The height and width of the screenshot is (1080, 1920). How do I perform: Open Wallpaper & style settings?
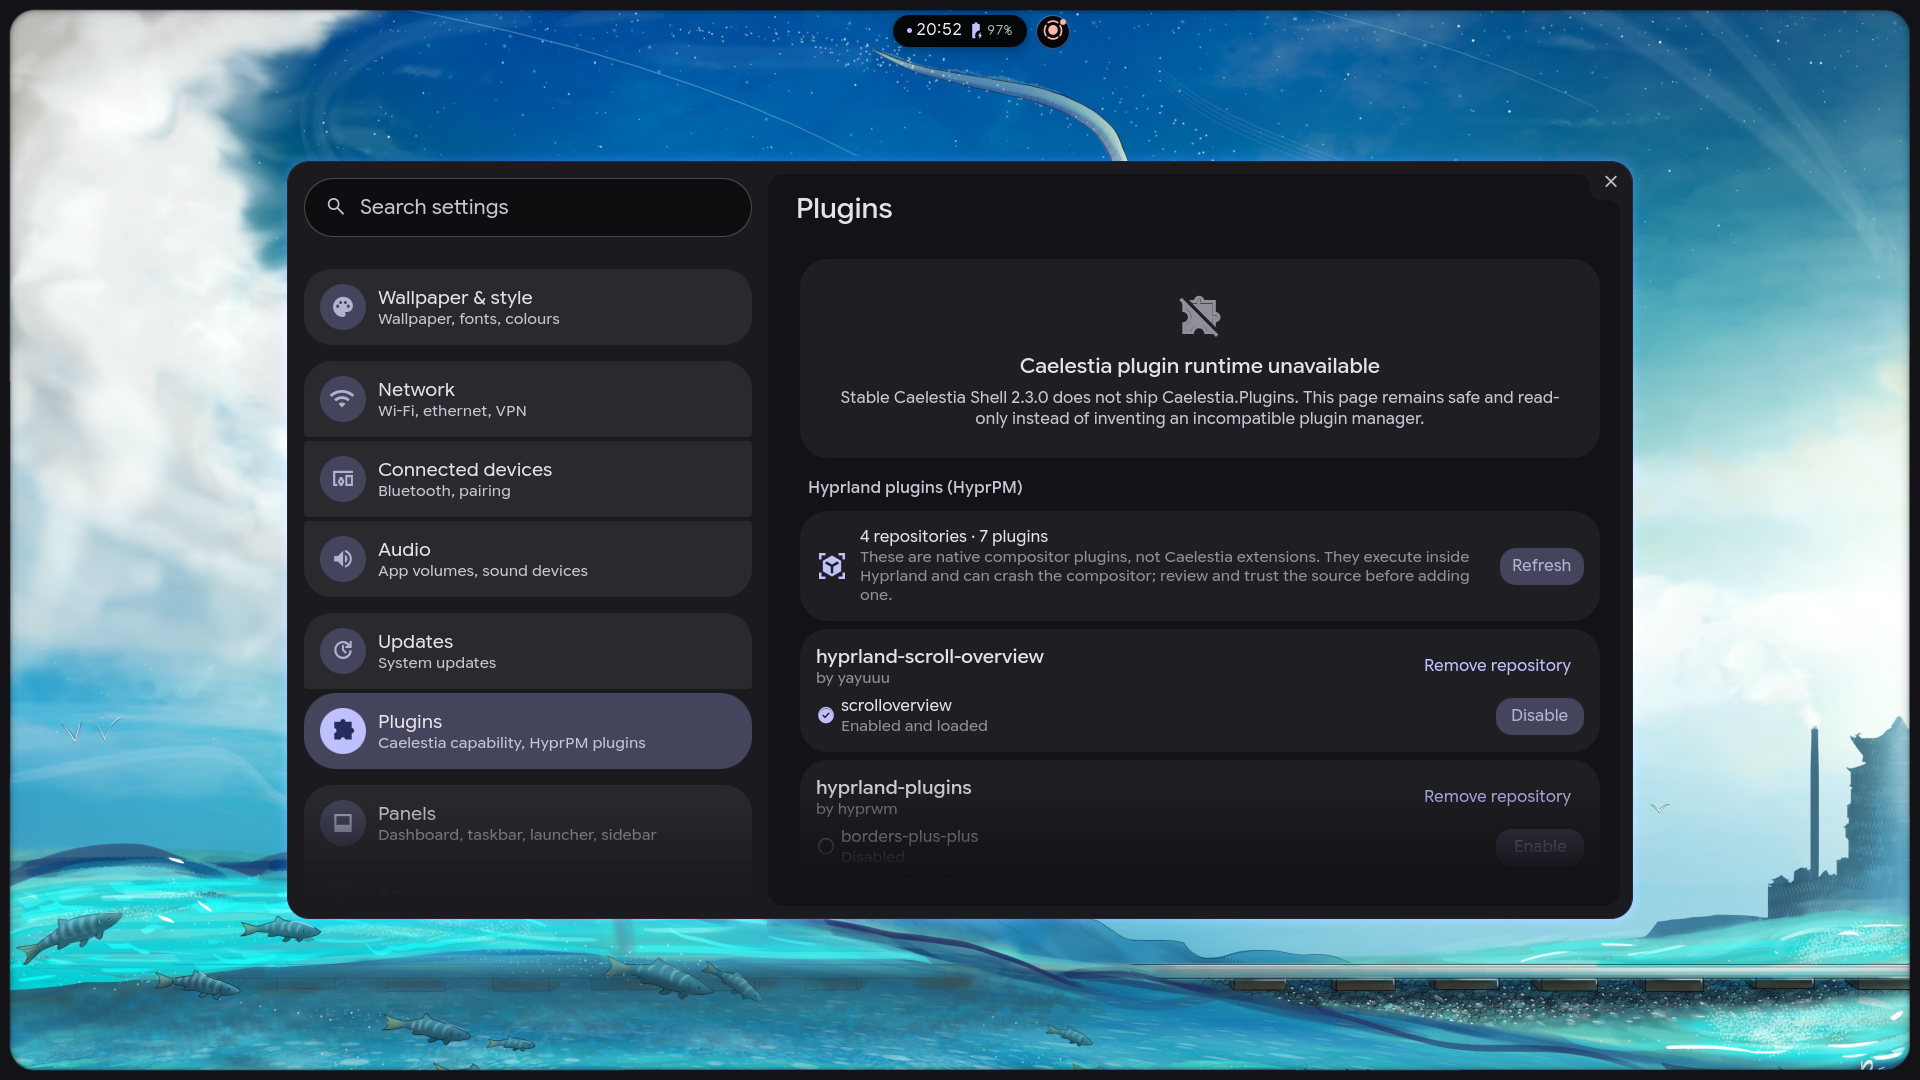tap(528, 307)
